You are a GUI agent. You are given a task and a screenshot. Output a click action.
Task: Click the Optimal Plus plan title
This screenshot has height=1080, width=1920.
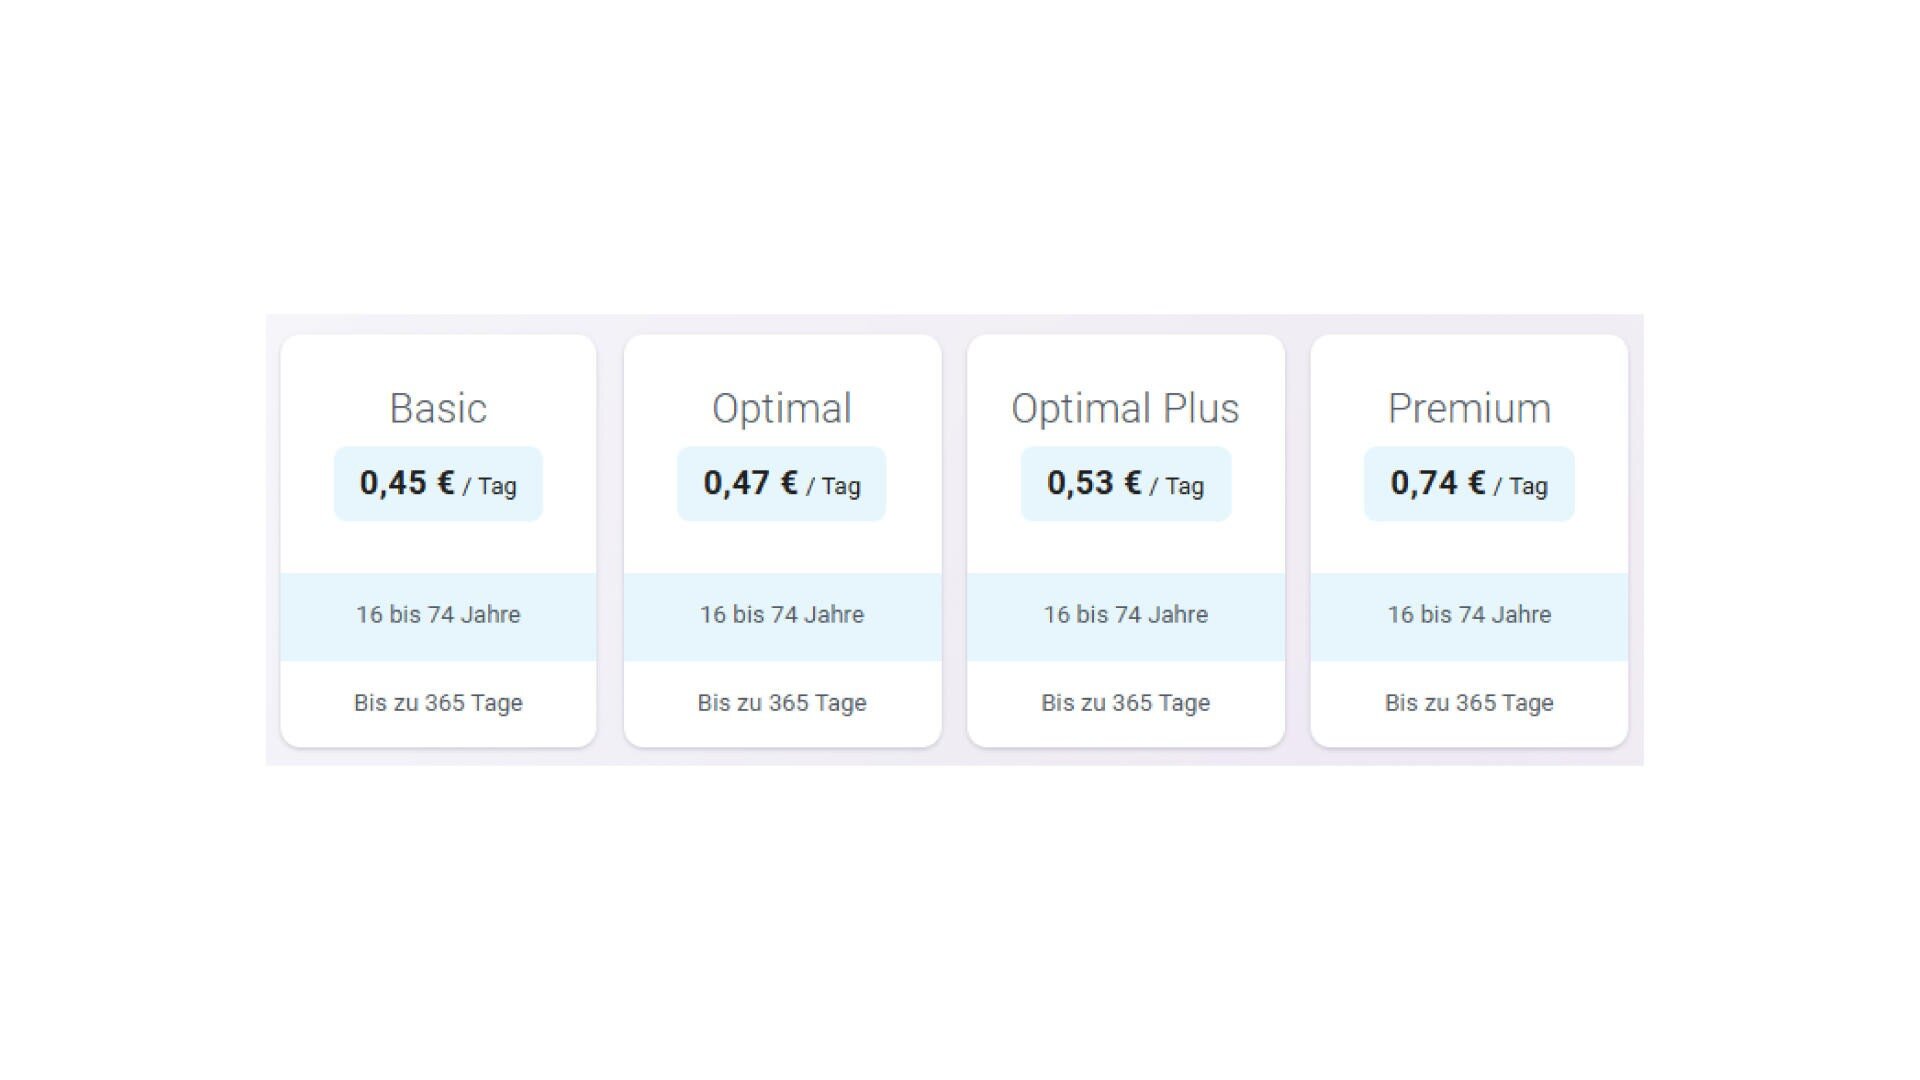[1125, 408]
